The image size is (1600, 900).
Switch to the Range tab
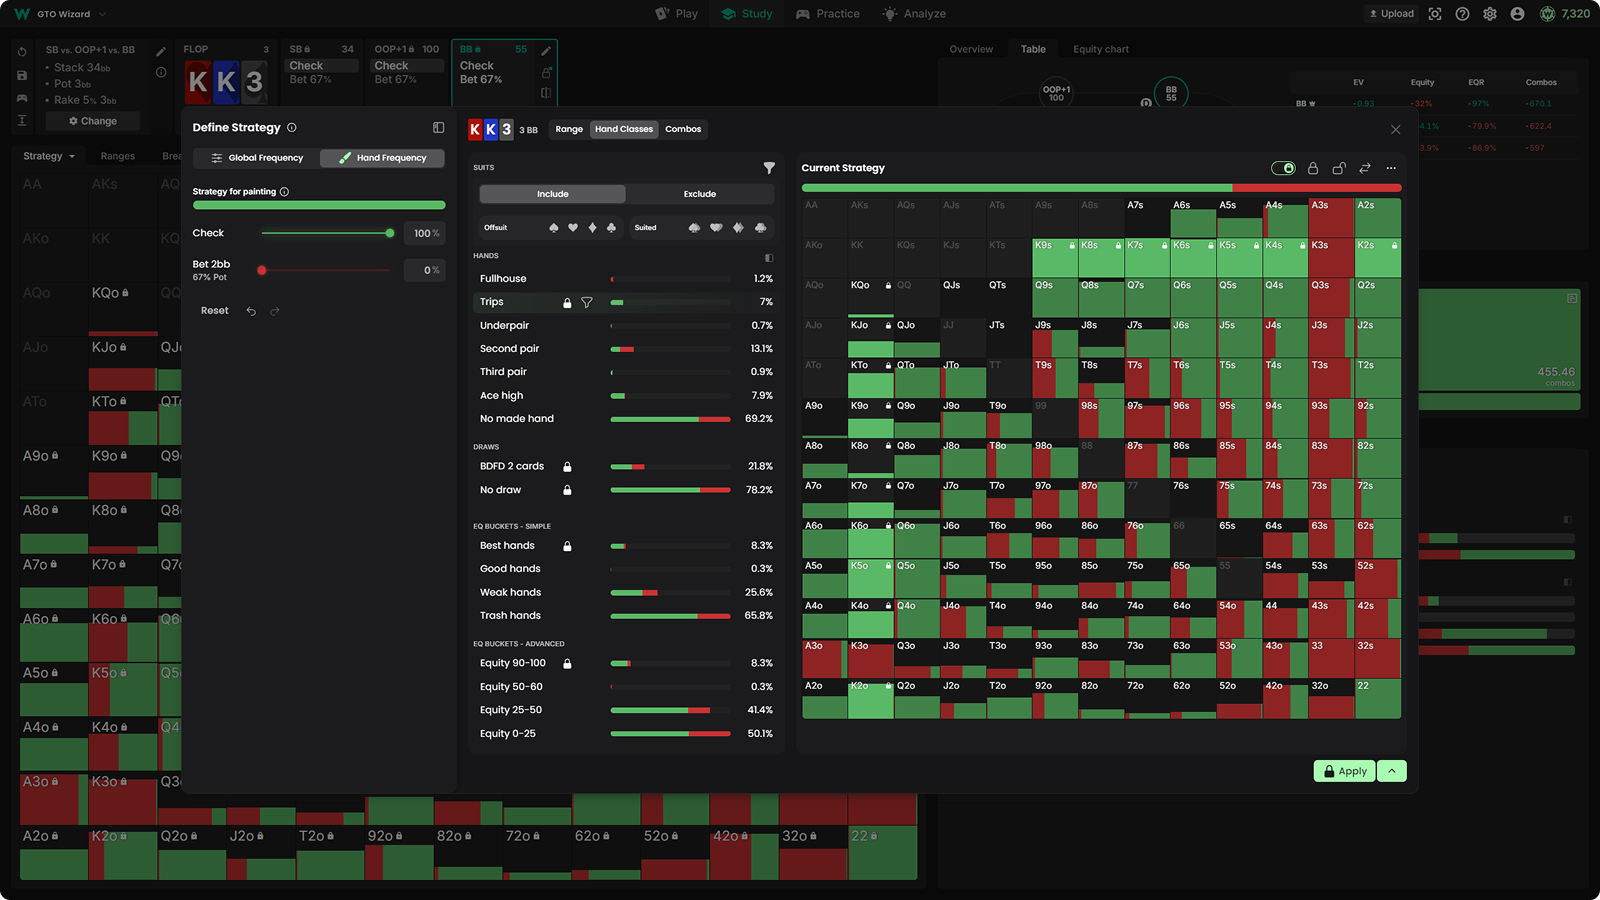pos(569,129)
